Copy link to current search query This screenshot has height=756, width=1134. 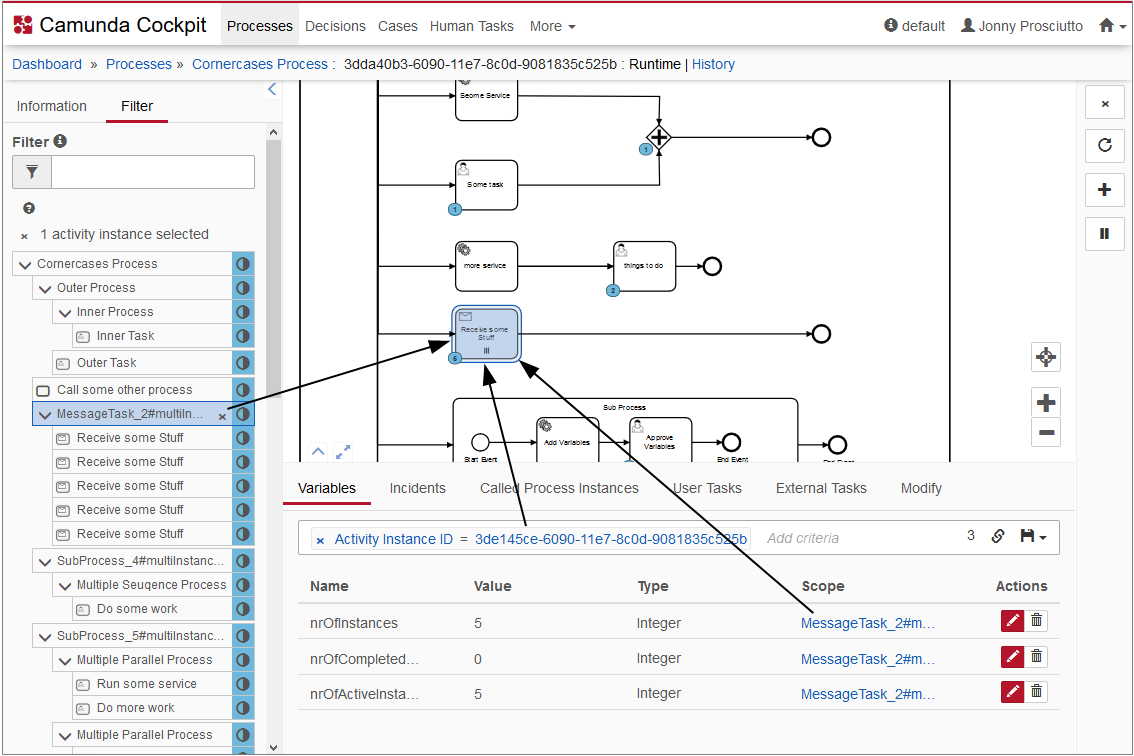[x=997, y=536]
